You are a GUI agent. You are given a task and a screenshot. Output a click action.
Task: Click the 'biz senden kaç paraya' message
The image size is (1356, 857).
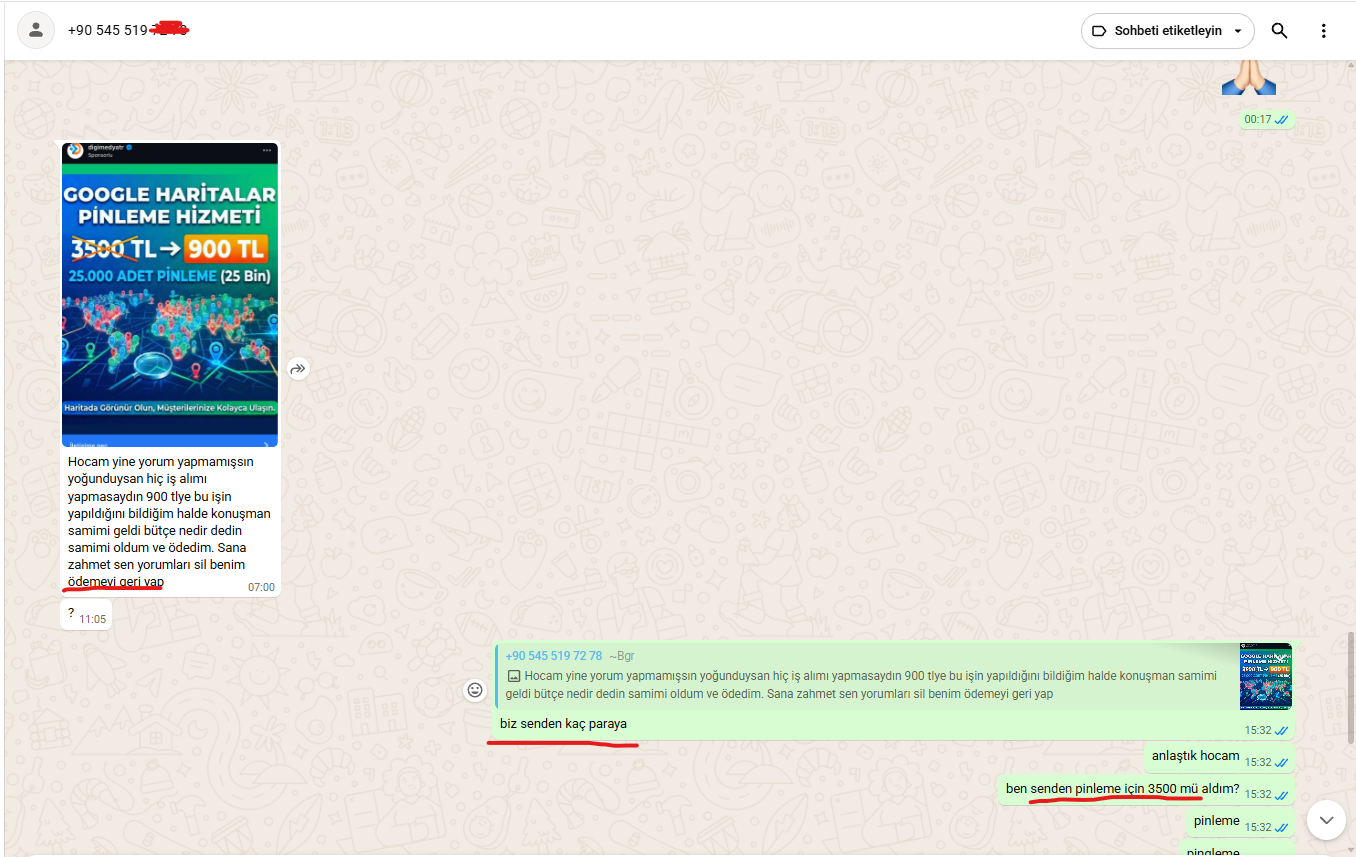(x=564, y=724)
